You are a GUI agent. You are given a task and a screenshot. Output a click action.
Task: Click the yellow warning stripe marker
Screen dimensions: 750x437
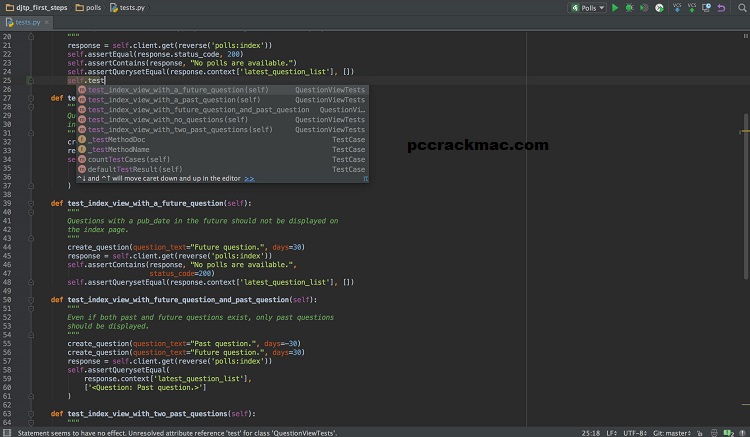tap(745, 131)
